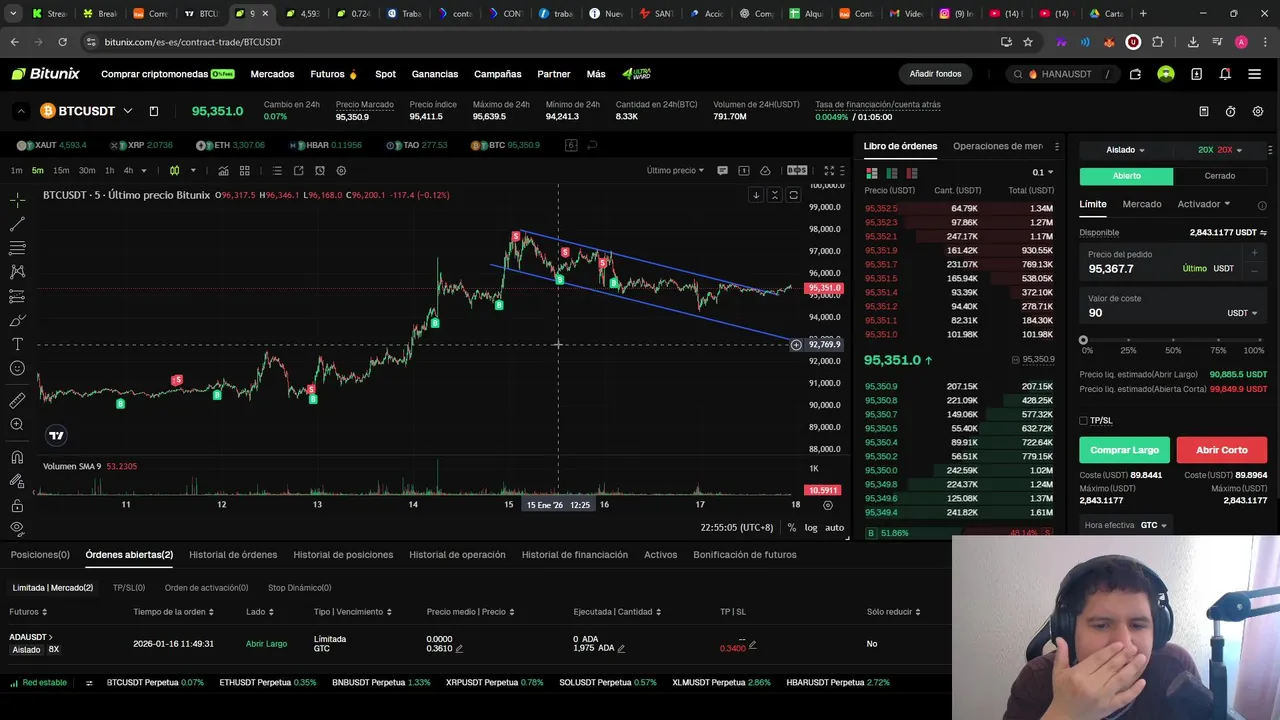The width and height of the screenshot is (1280, 720).
Task: Toggle B/S trade markers on chart
Action: (797, 171)
